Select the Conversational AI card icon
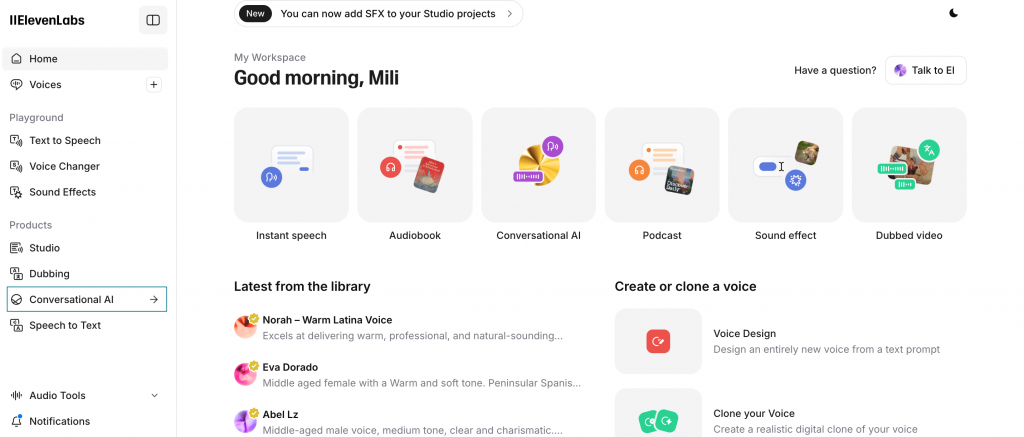Screen dimensions: 1024x437 coord(538,165)
